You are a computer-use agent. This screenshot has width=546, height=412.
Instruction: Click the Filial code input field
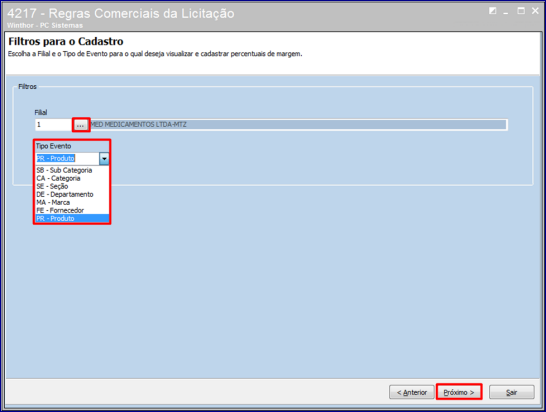tap(54, 125)
